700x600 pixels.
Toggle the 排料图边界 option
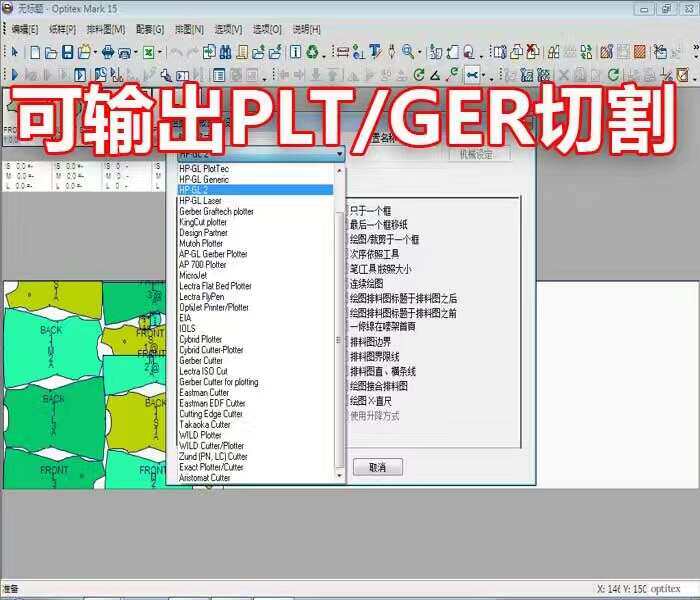tap(370, 342)
